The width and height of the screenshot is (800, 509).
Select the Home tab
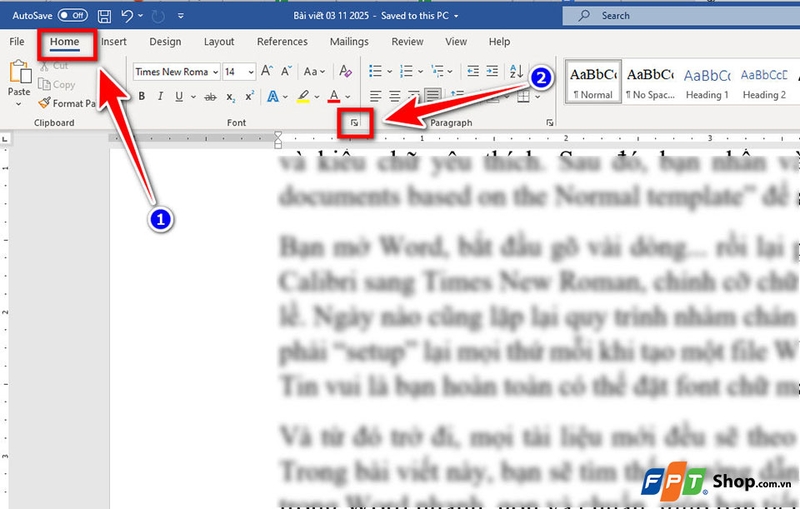tap(64, 42)
